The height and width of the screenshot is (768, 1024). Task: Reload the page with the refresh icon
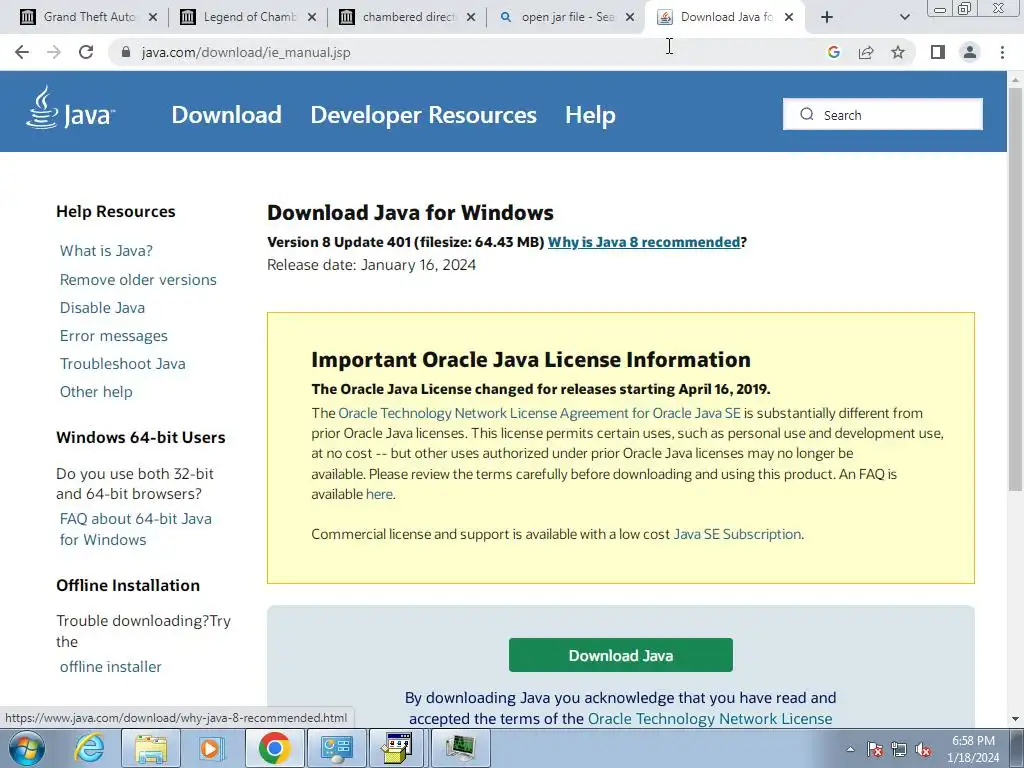86,52
